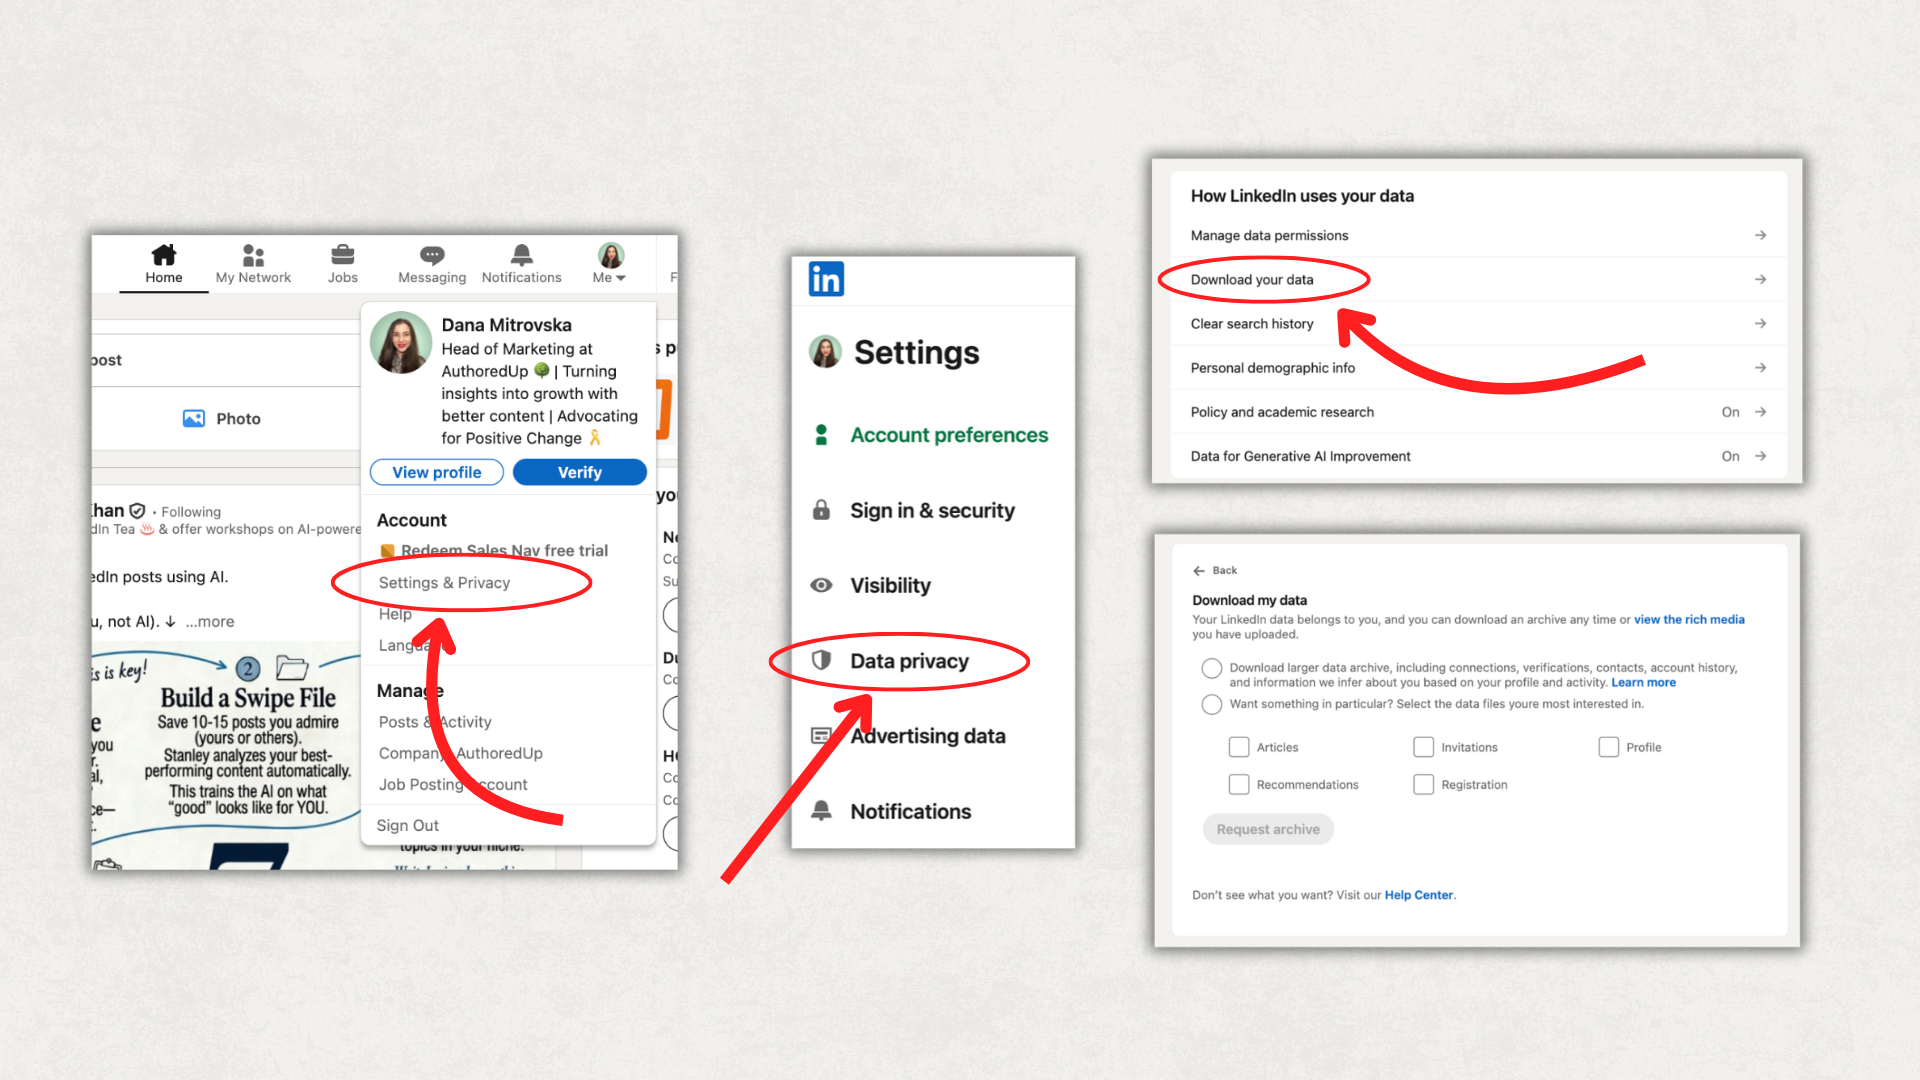Check the Registration checkbox
Screen dimensions: 1920x1080
[x=1423, y=784]
